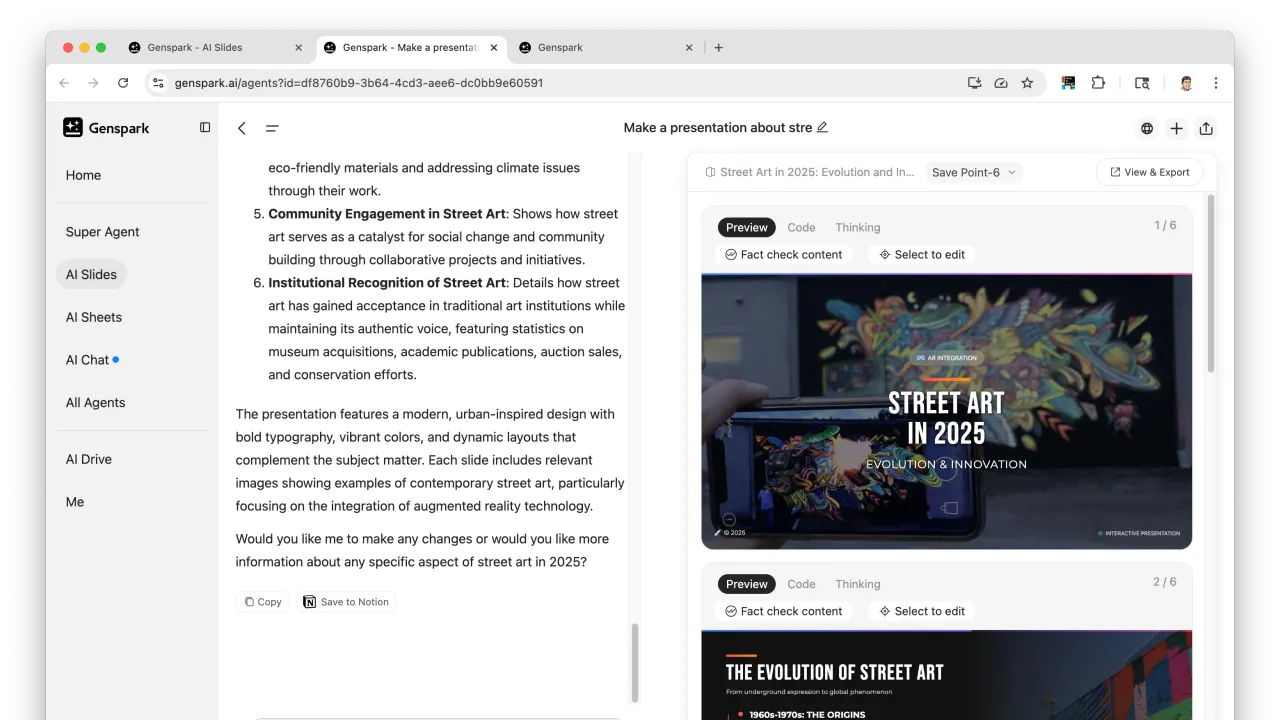1280x720 pixels.
Task: Select Preview tab on slide 1
Action: pyautogui.click(x=746, y=227)
